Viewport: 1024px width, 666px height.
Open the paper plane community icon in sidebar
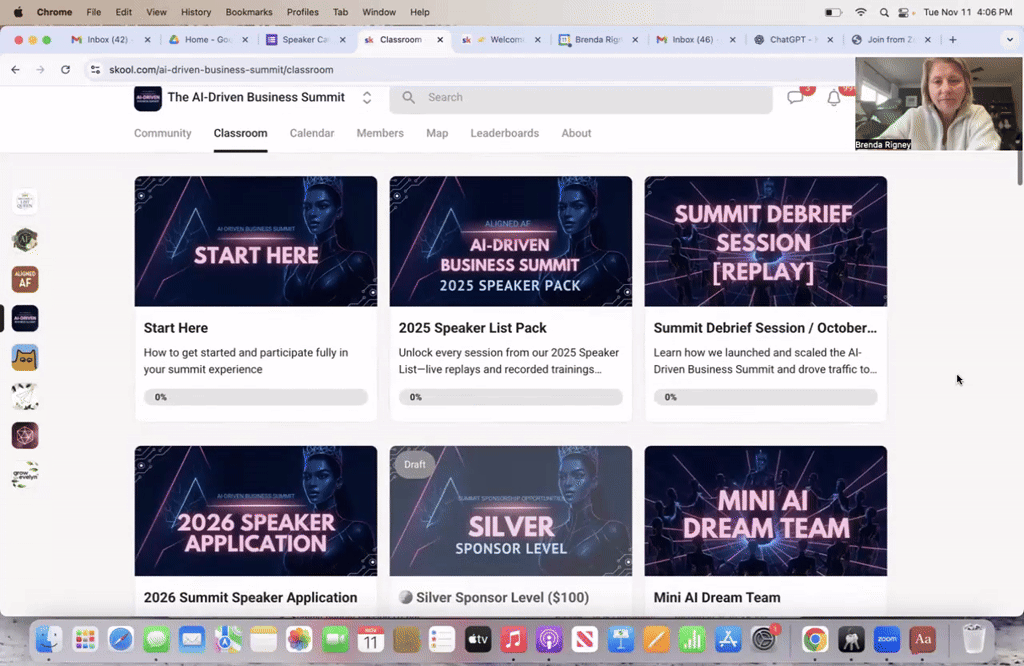point(24,396)
